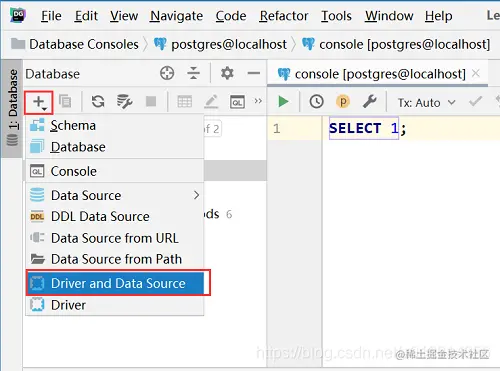500x371 pixels.
Task: Hide the Database panel with minus icon
Action: (x=254, y=73)
